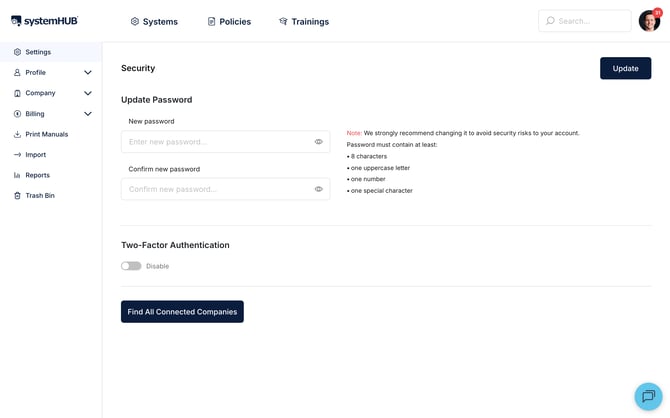Click the Company building icon
This screenshot has width=670, height=418.
(x=17, y=93)
